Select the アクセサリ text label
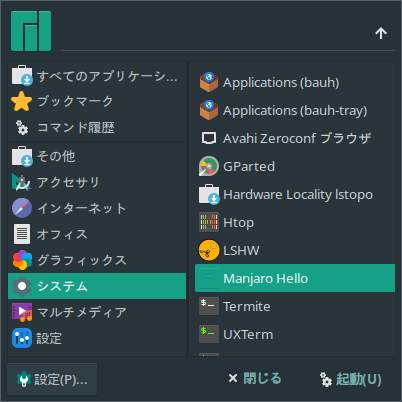 click(68, 182)
